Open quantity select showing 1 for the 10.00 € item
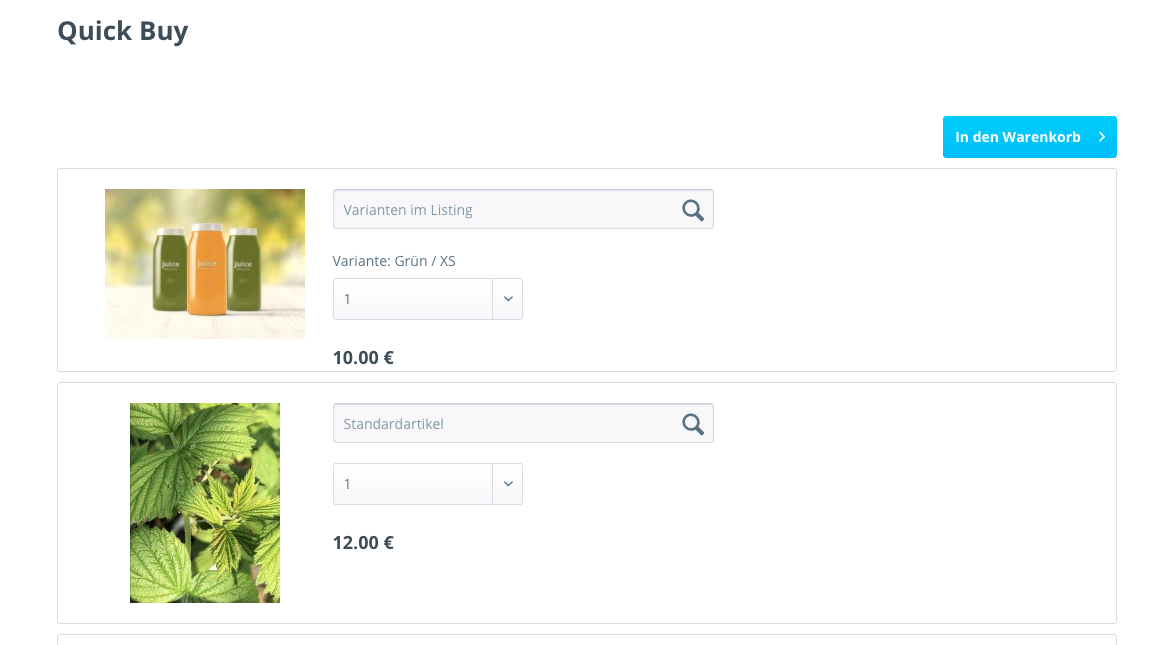 (413, 299)
